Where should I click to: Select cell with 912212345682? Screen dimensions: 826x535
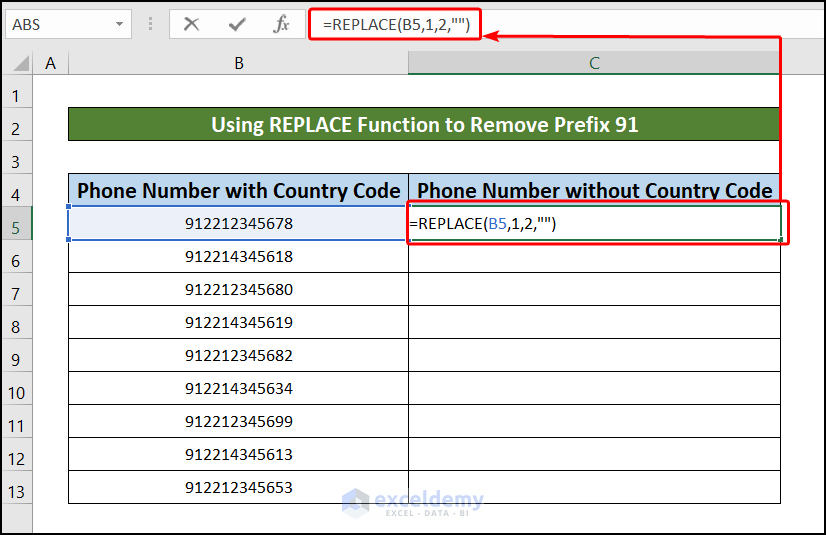[239, 355]
